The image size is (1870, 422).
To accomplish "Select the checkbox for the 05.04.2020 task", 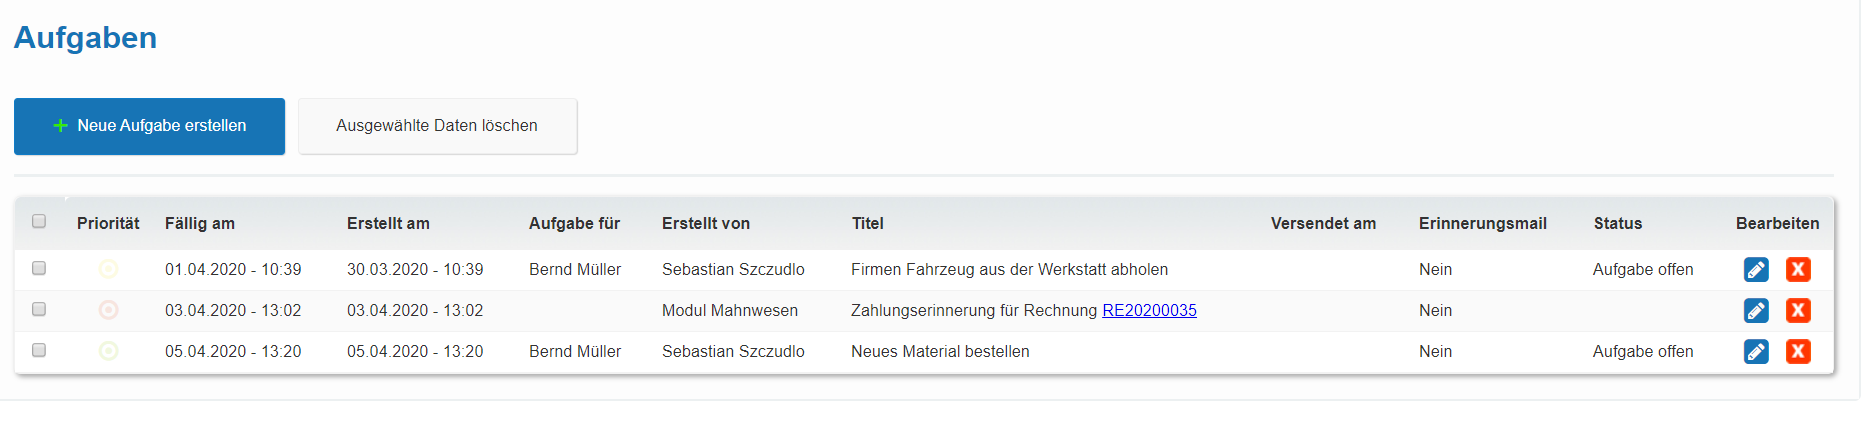I will [39, 350].
